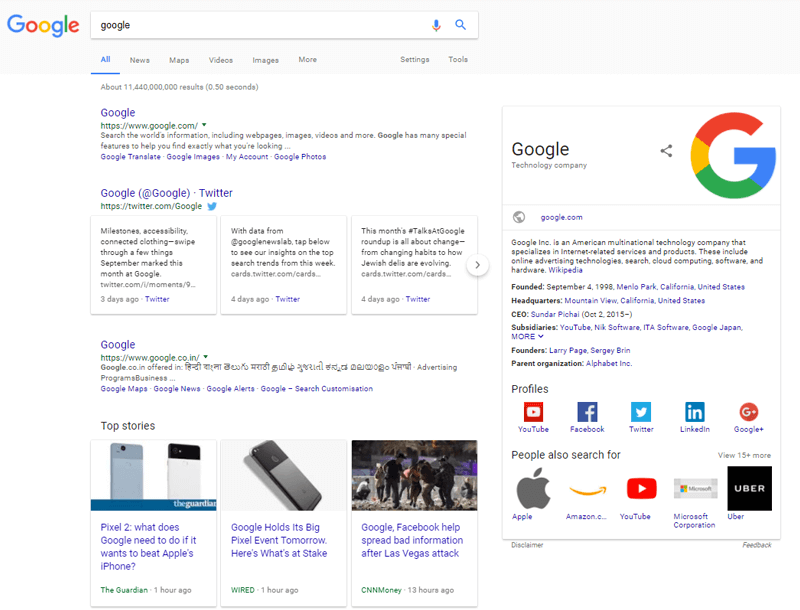Open View 15+ more suggestions
The image size is (800, 610).
744,454
